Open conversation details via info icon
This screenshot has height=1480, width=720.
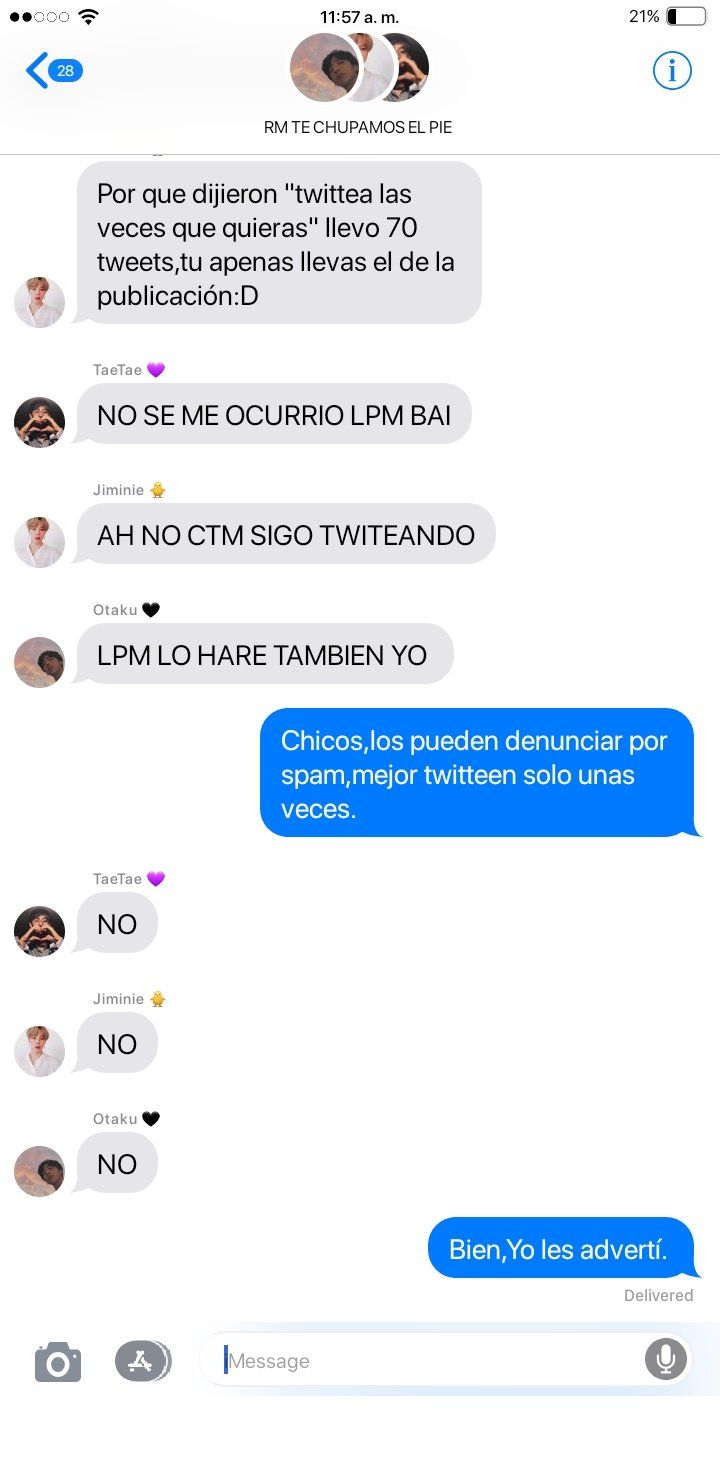pos(672,71)
